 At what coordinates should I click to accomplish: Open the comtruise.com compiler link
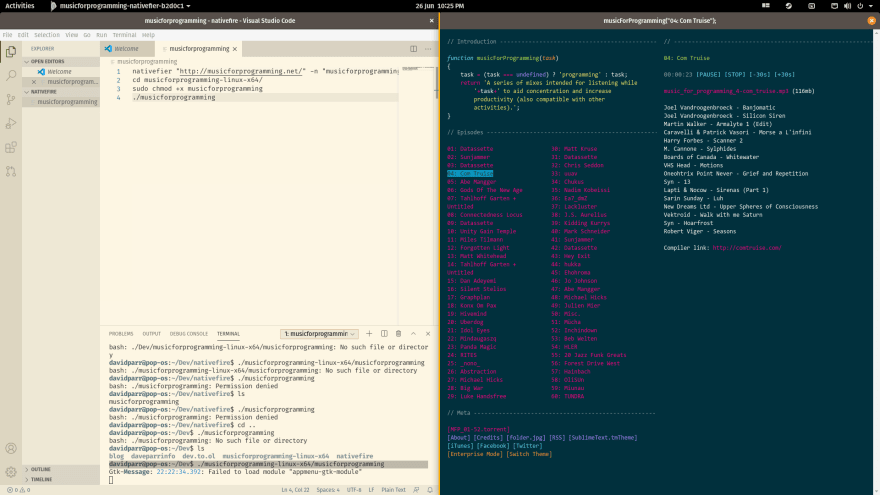747,248
